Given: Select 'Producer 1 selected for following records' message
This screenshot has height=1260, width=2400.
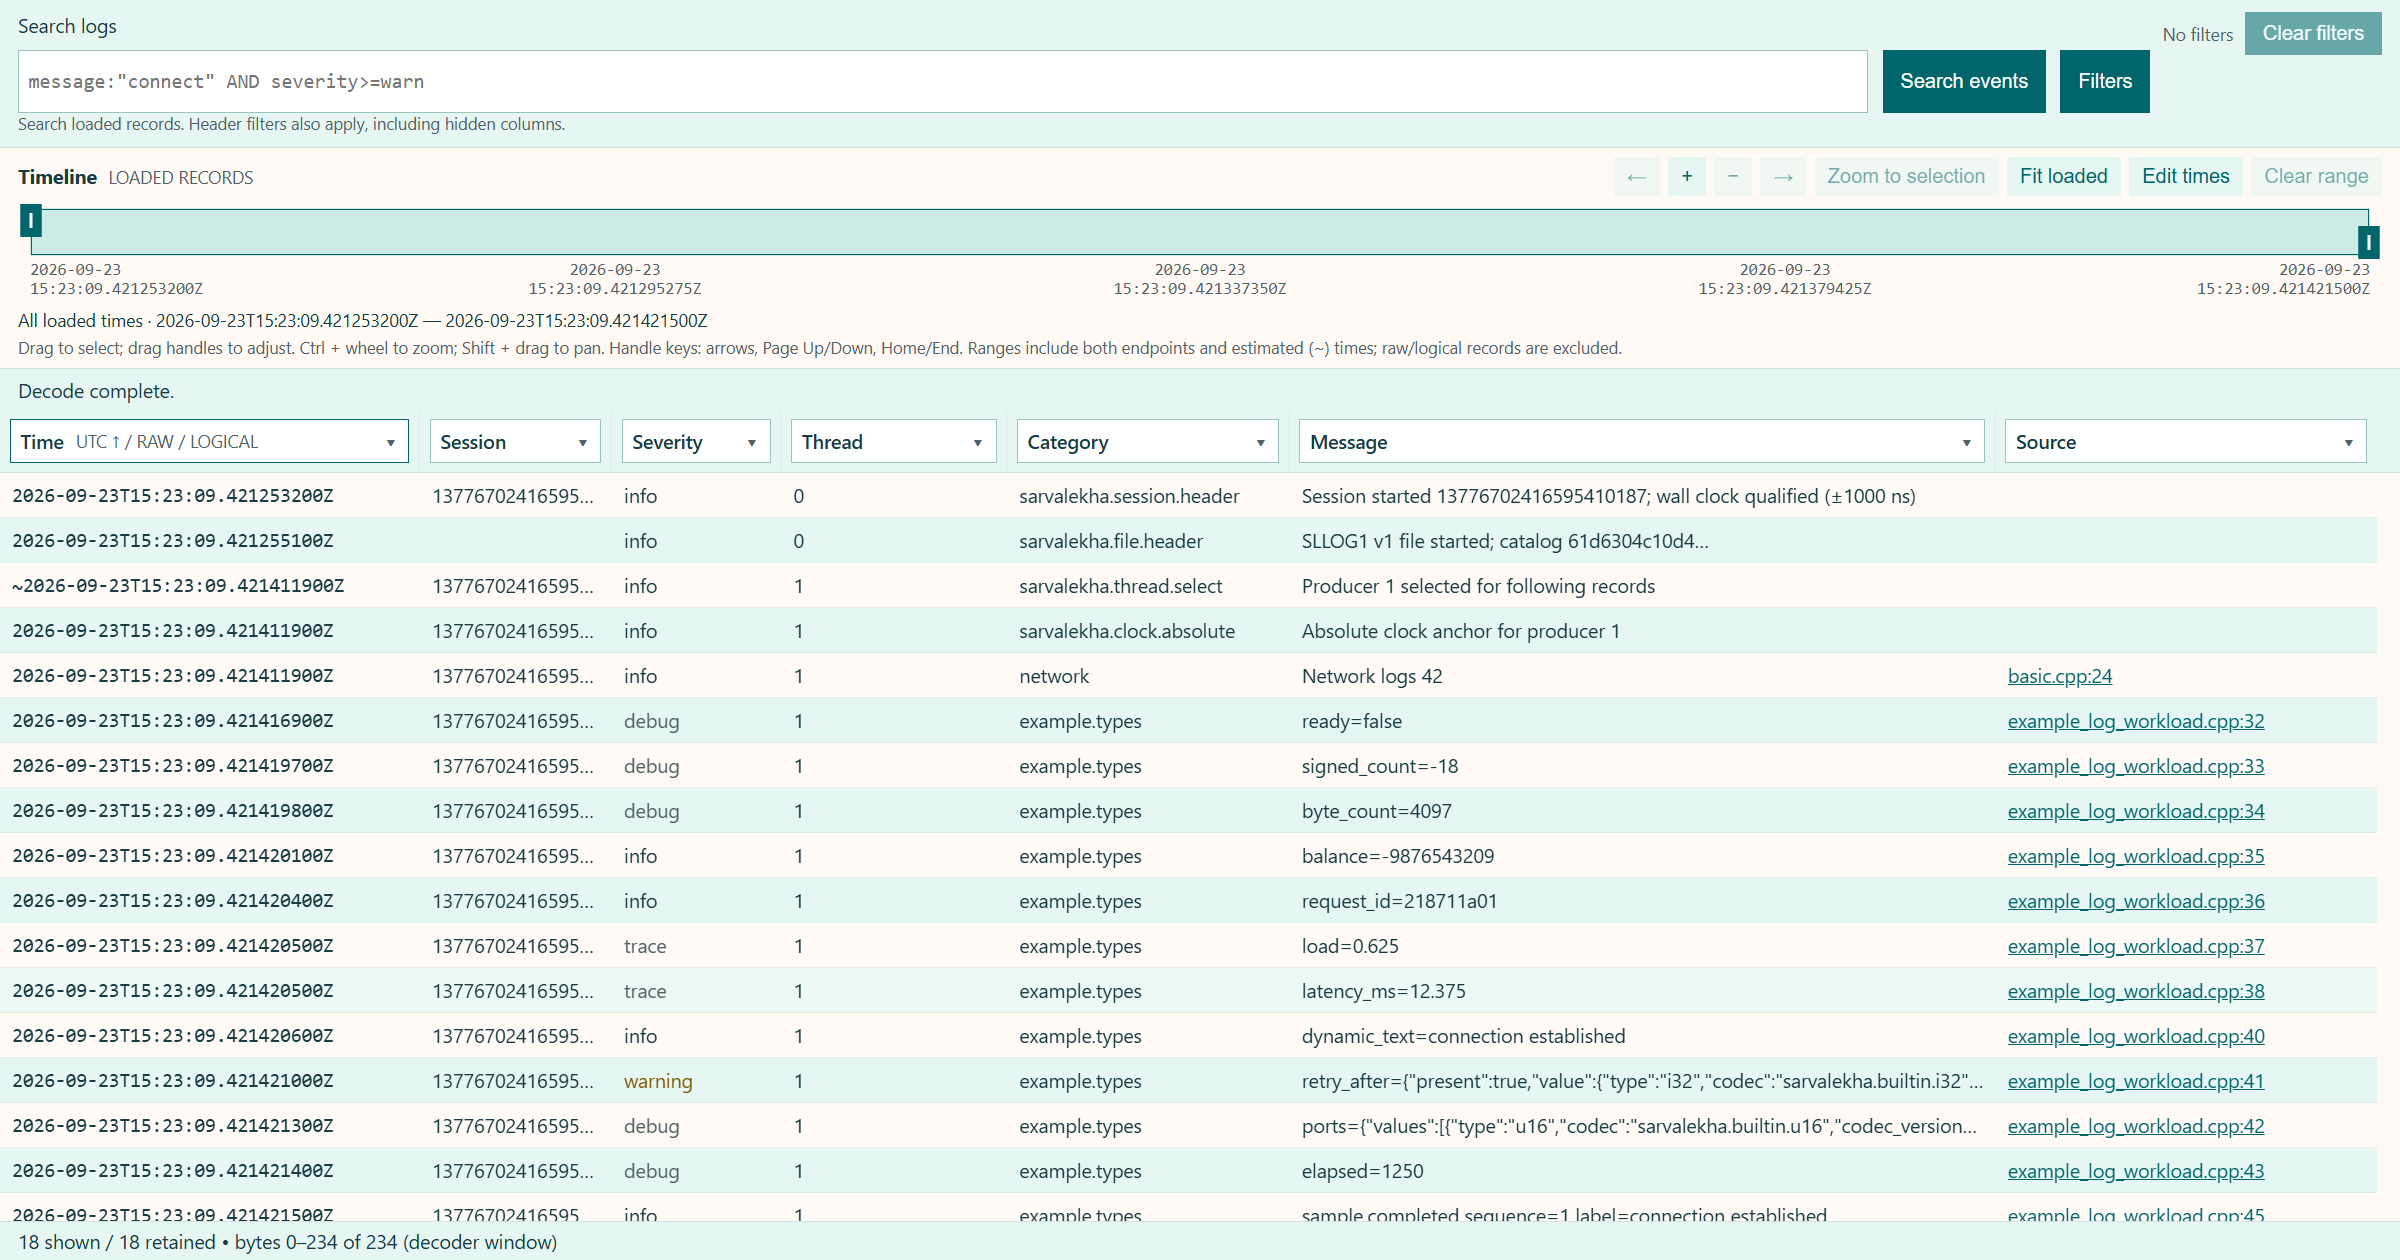Looking at the screenshot, I should pos(1478,586).
